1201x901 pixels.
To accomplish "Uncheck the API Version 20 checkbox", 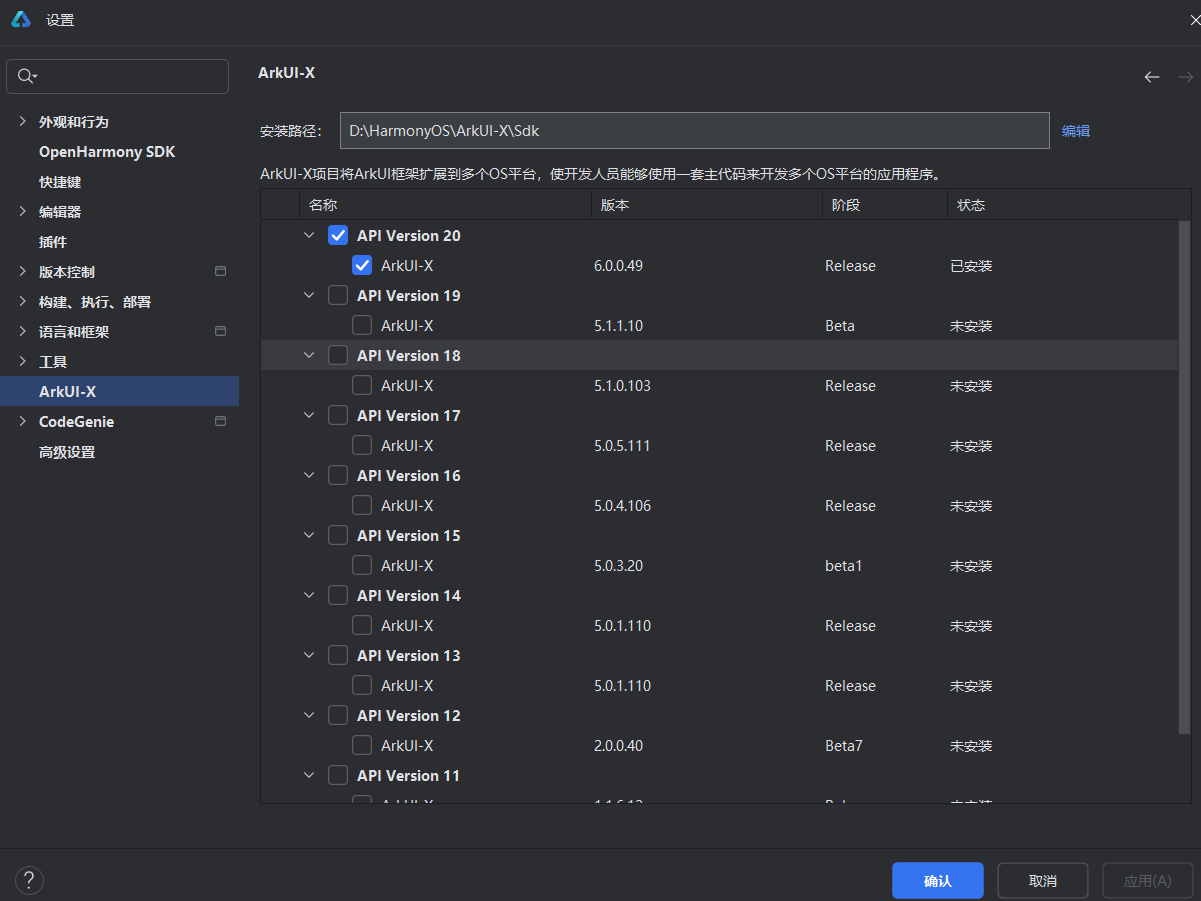I will [x=338, y=236].
